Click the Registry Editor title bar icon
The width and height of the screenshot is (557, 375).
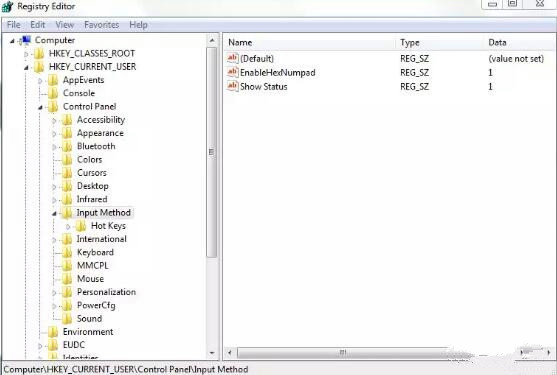(x=8, y=6)
